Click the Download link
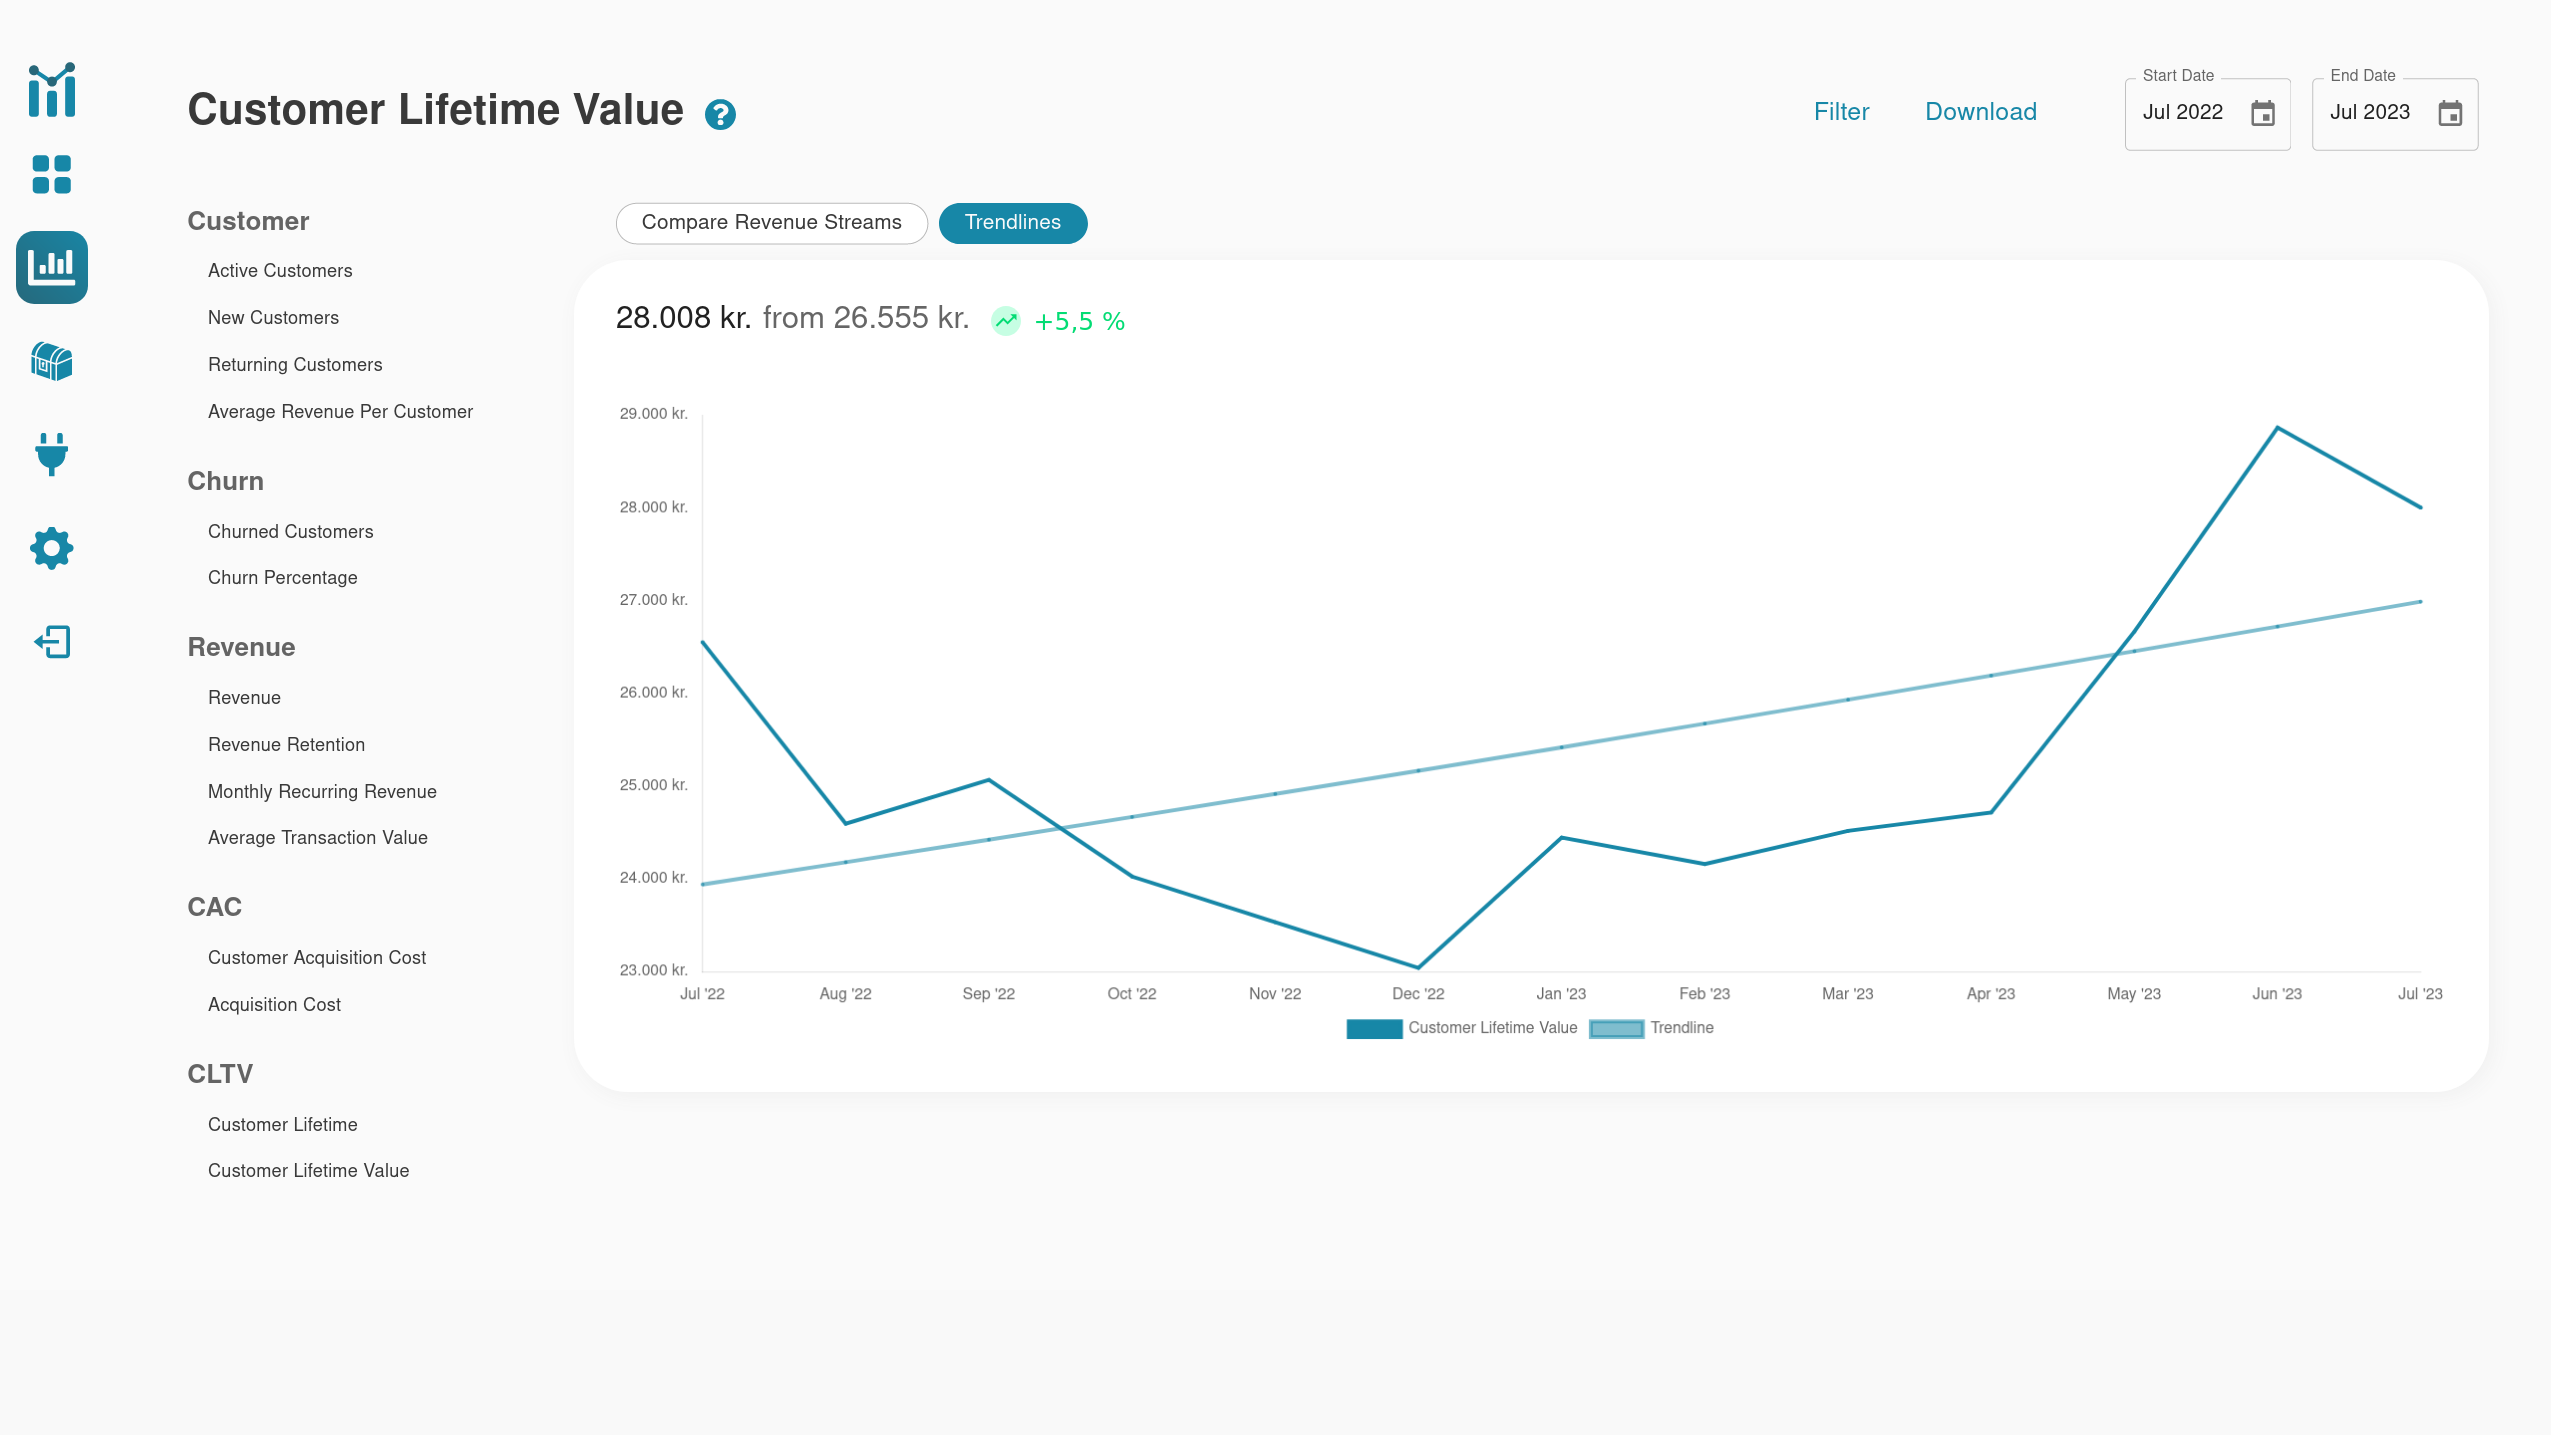 (x=1980, y=111)
